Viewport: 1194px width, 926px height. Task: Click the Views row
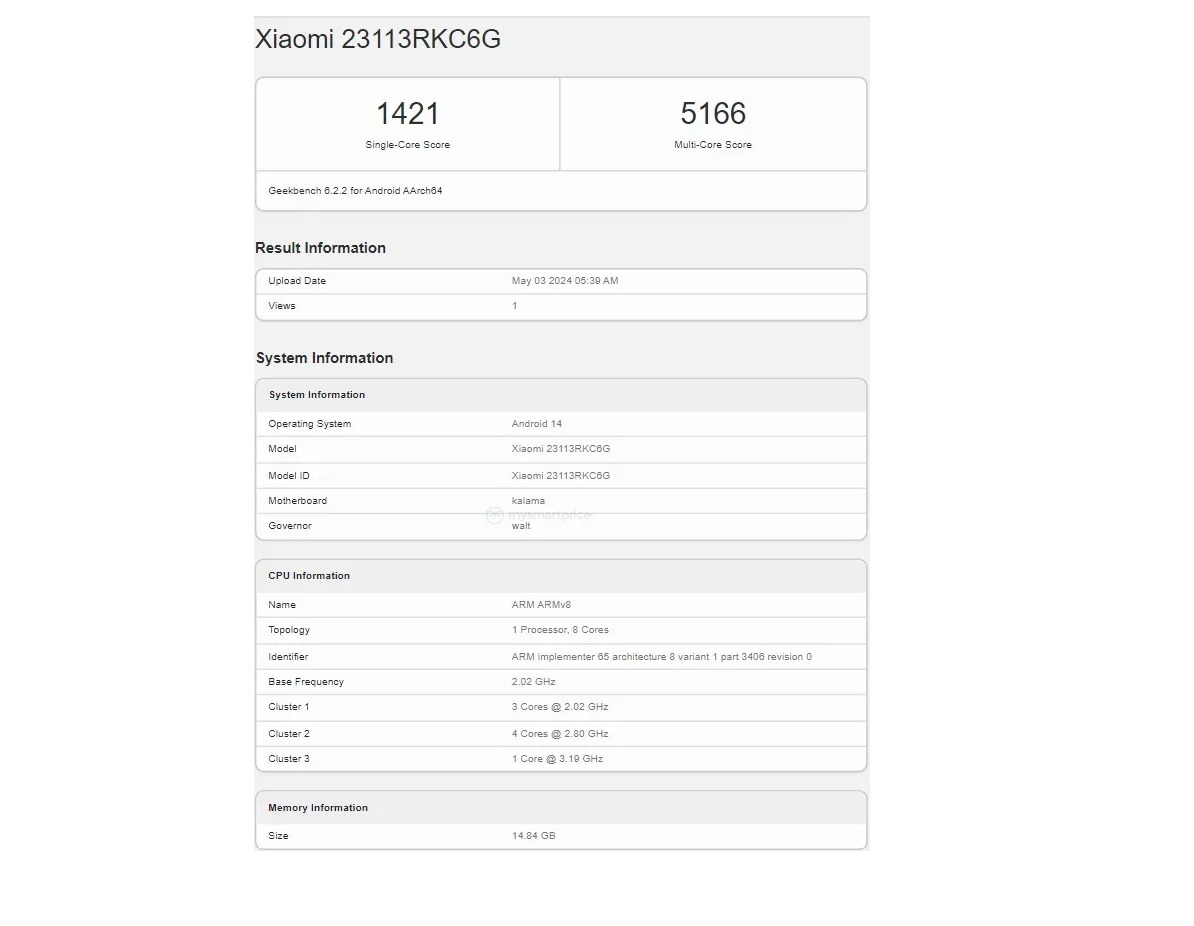(x=560, y=306)
